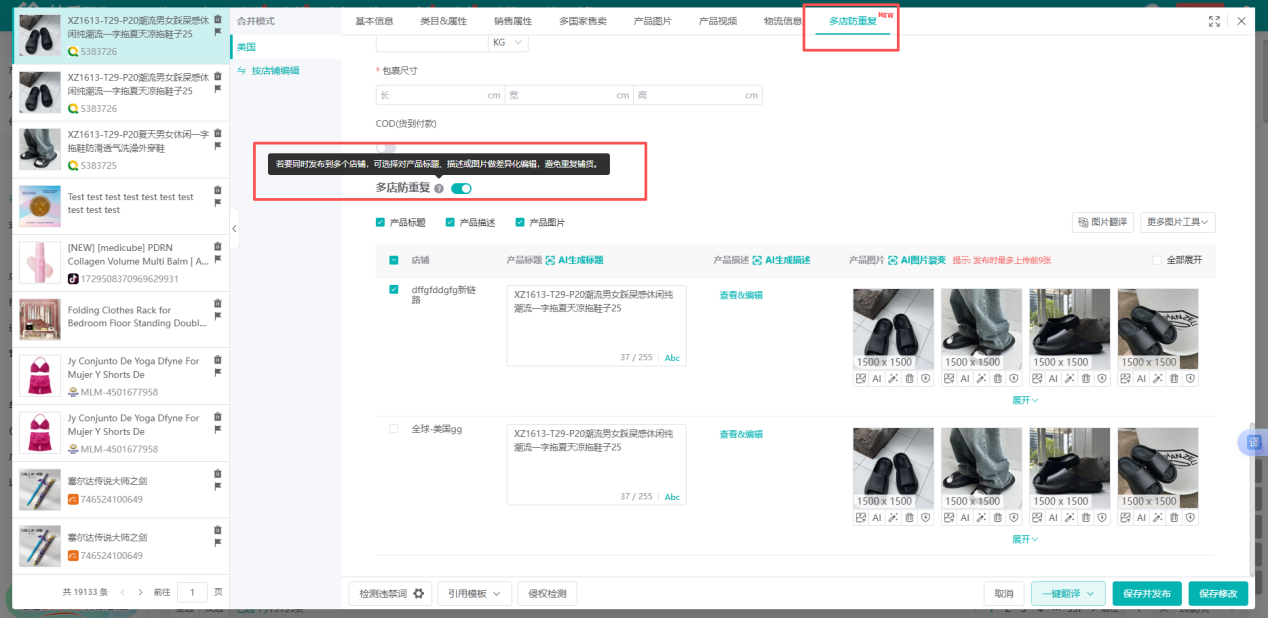Click the 全球-美国gg product title text box
Image resolution: width=1268 pixels, height=618 pixels.
point(597,465)
